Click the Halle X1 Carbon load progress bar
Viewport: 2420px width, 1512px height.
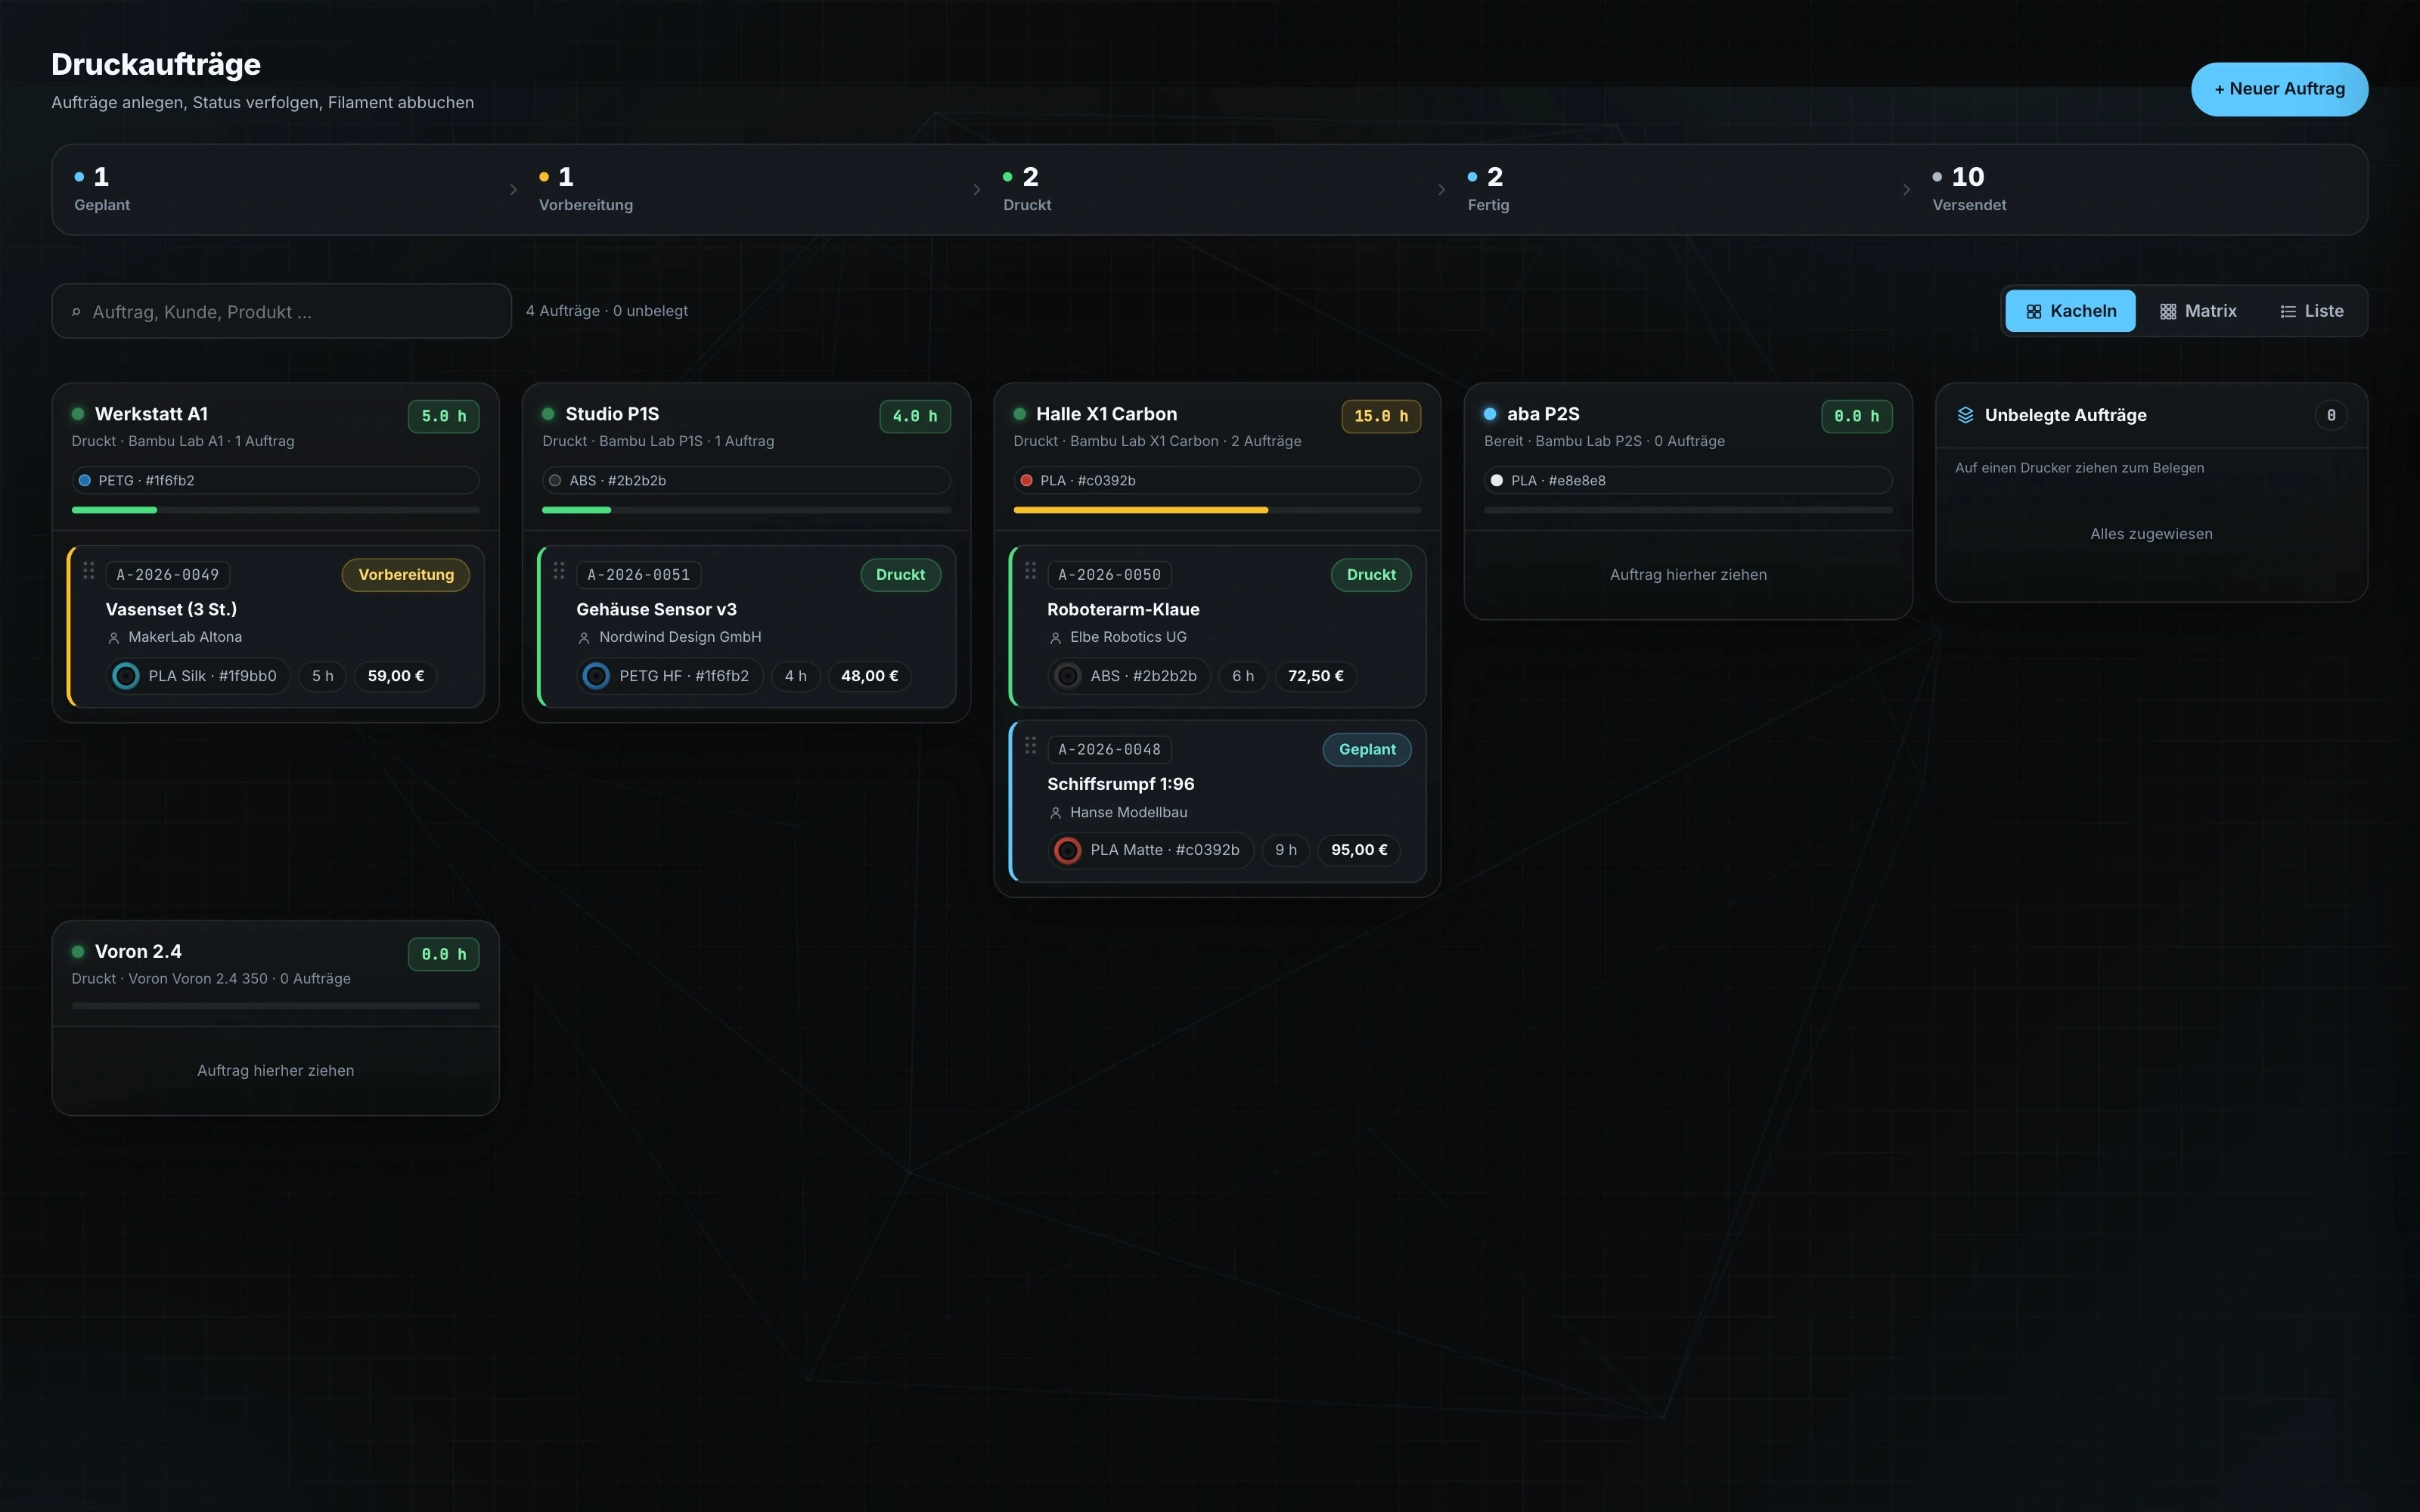pos(1217,510)
